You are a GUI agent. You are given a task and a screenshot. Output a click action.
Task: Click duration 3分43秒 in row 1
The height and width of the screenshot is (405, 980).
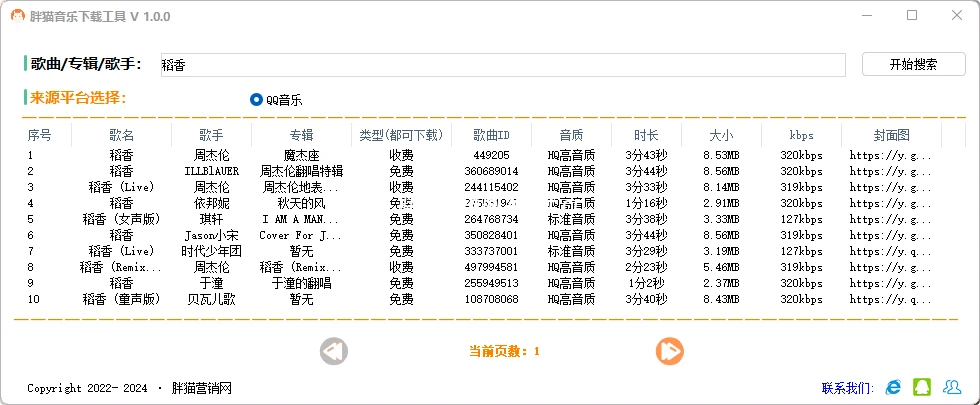(x=646, y=155)
